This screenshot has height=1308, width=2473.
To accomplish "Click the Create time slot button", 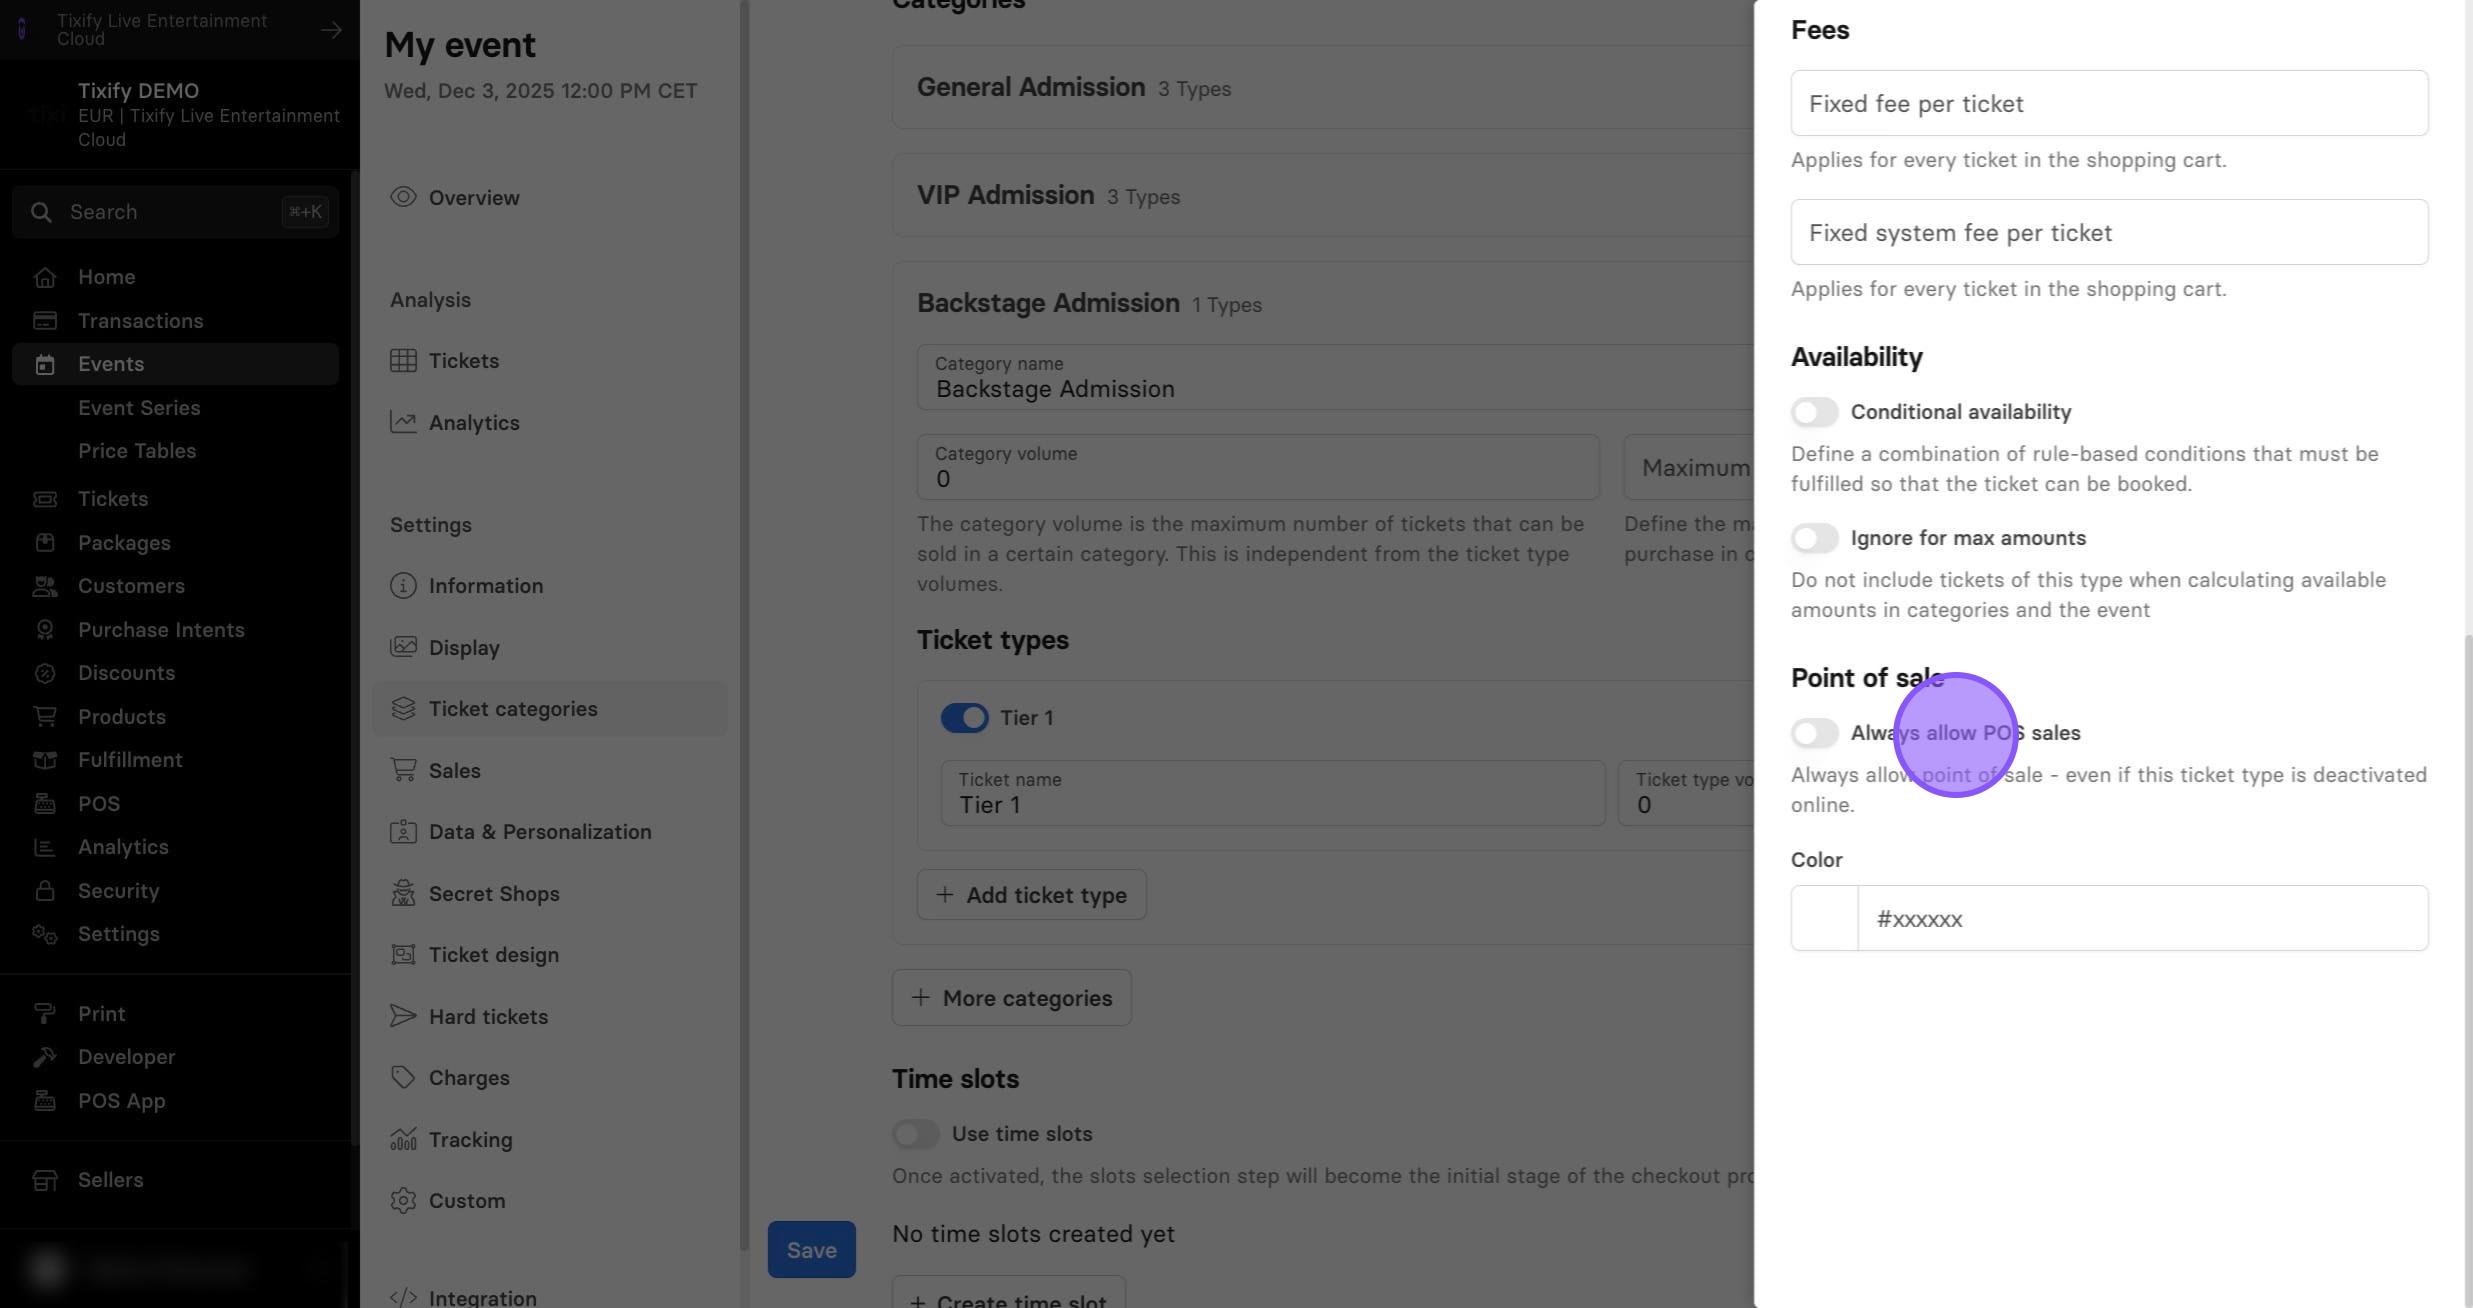I will [x=1008, y=1294].
